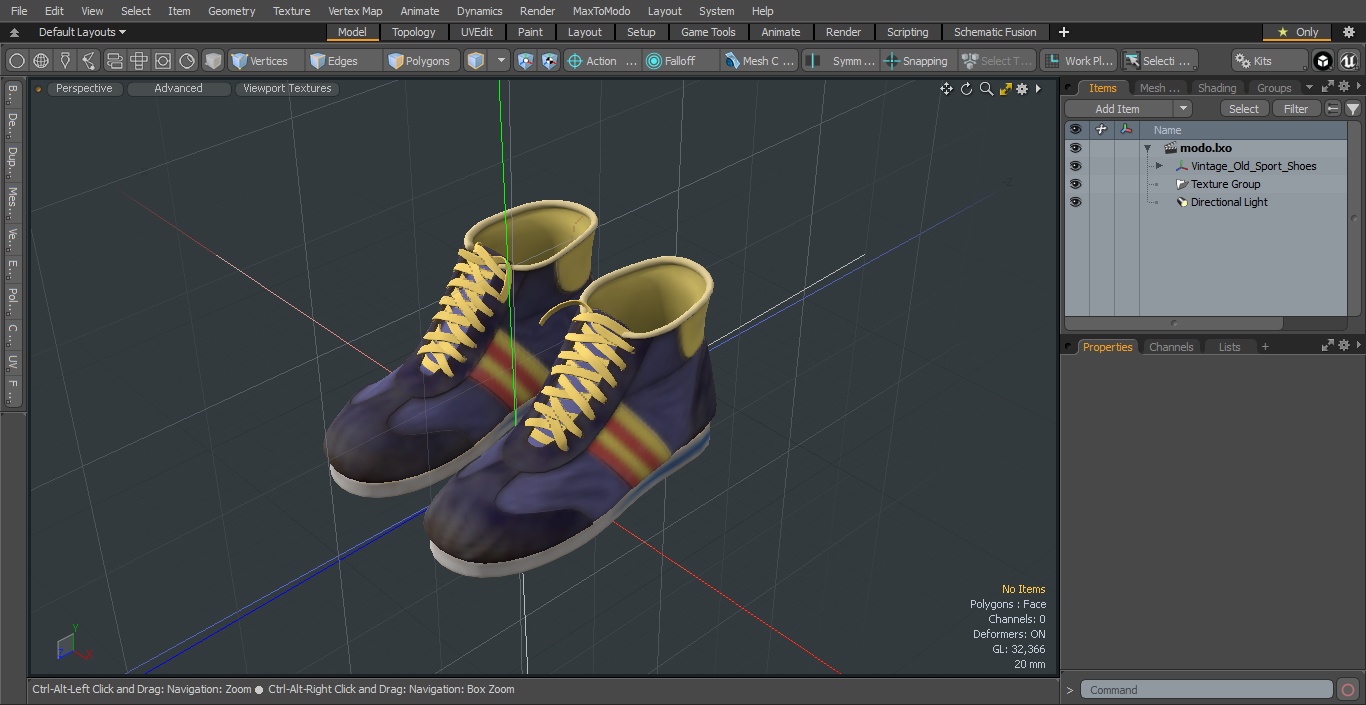The image size is (1366, 705).
Task: Toggle the Snapping button
Action: (916, 61)
